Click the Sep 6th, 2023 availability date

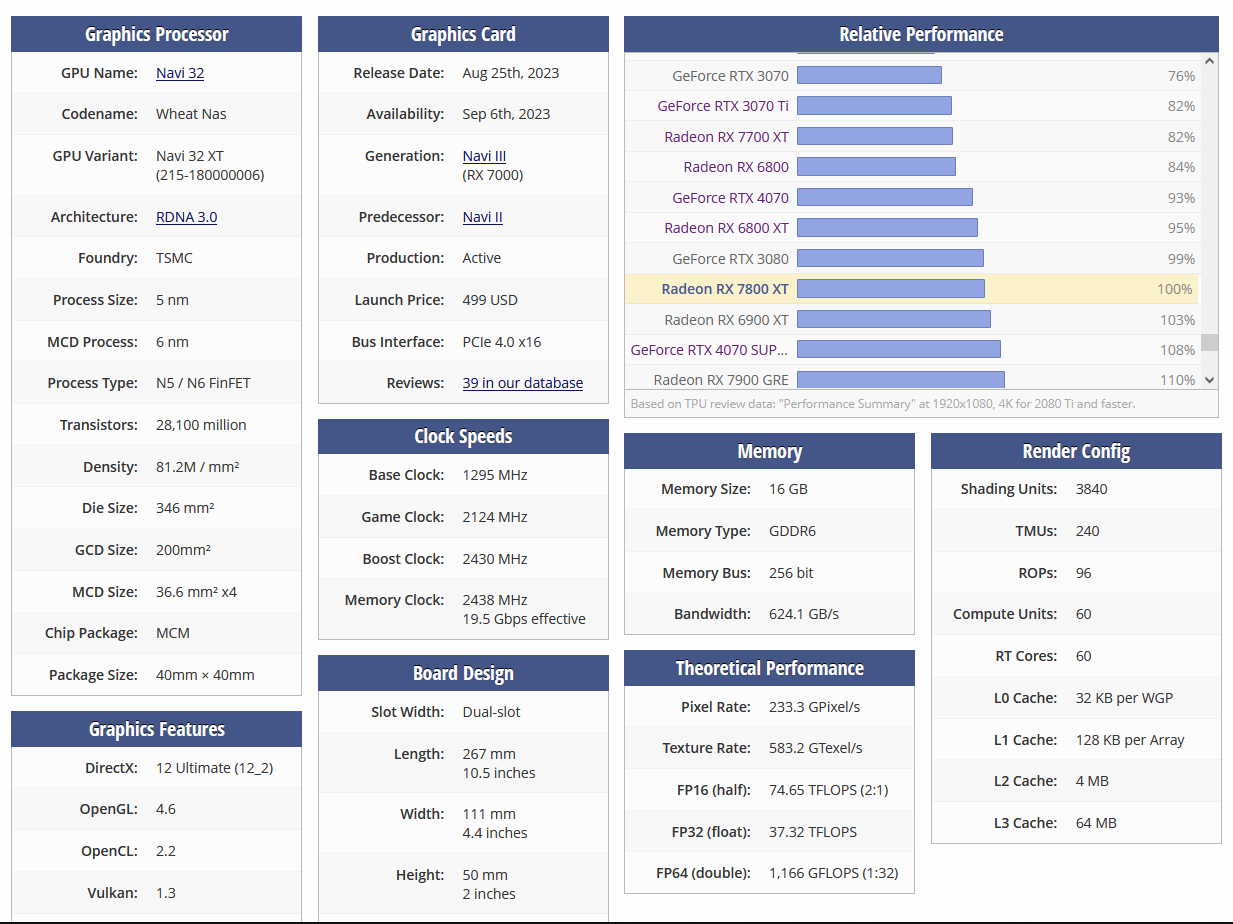point(506,114)
